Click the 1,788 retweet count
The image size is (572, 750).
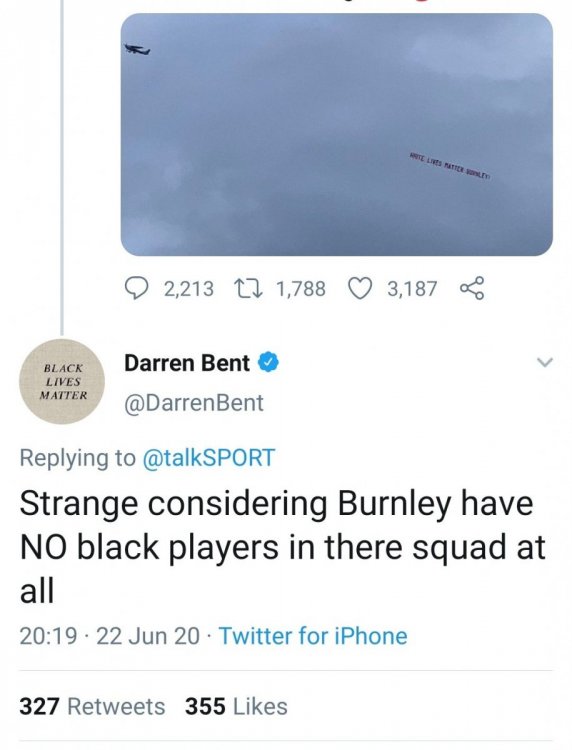(x=301, y=289)
